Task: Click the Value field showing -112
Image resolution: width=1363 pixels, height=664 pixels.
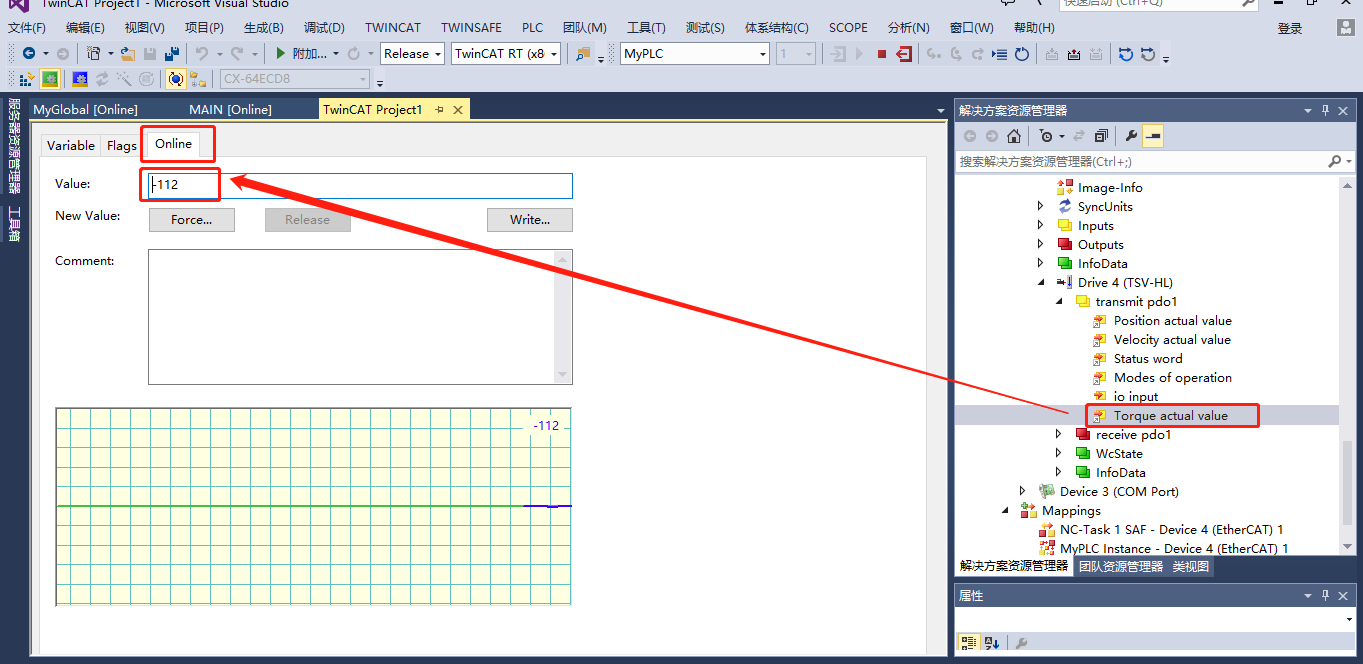Action: (361, 185)
